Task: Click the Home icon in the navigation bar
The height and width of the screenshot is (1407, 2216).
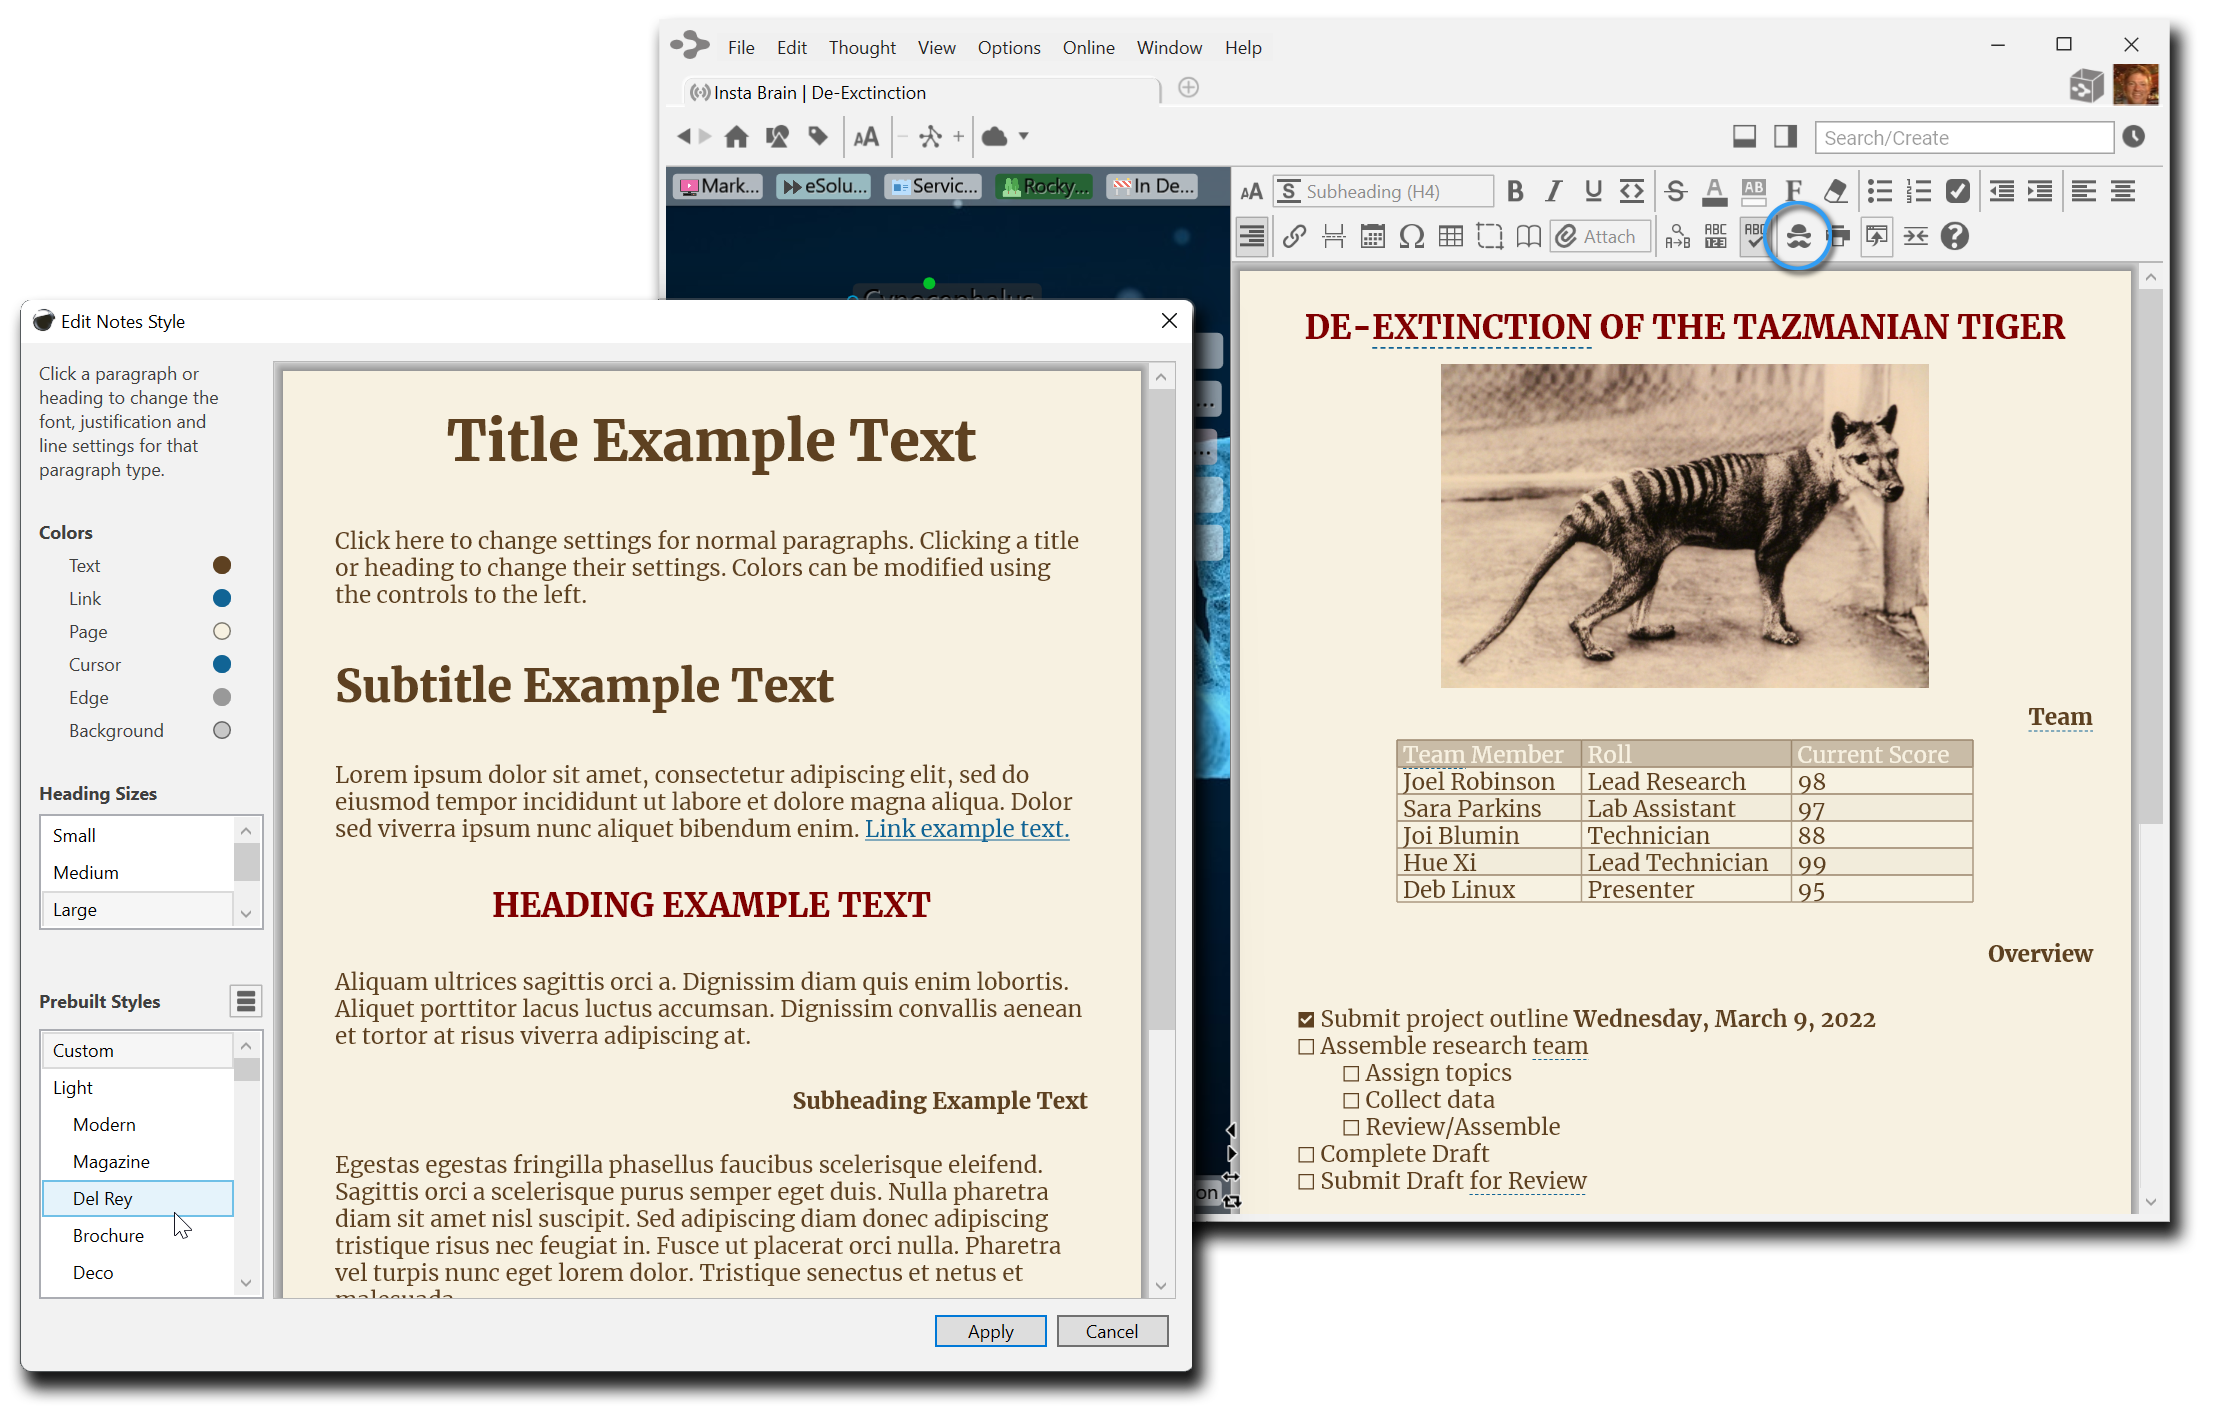Action: click(737, 136)
